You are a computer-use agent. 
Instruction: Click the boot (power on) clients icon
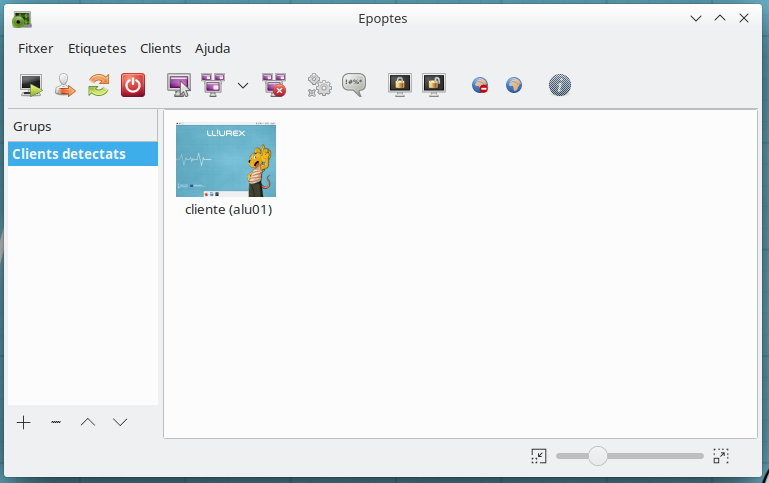32,85
